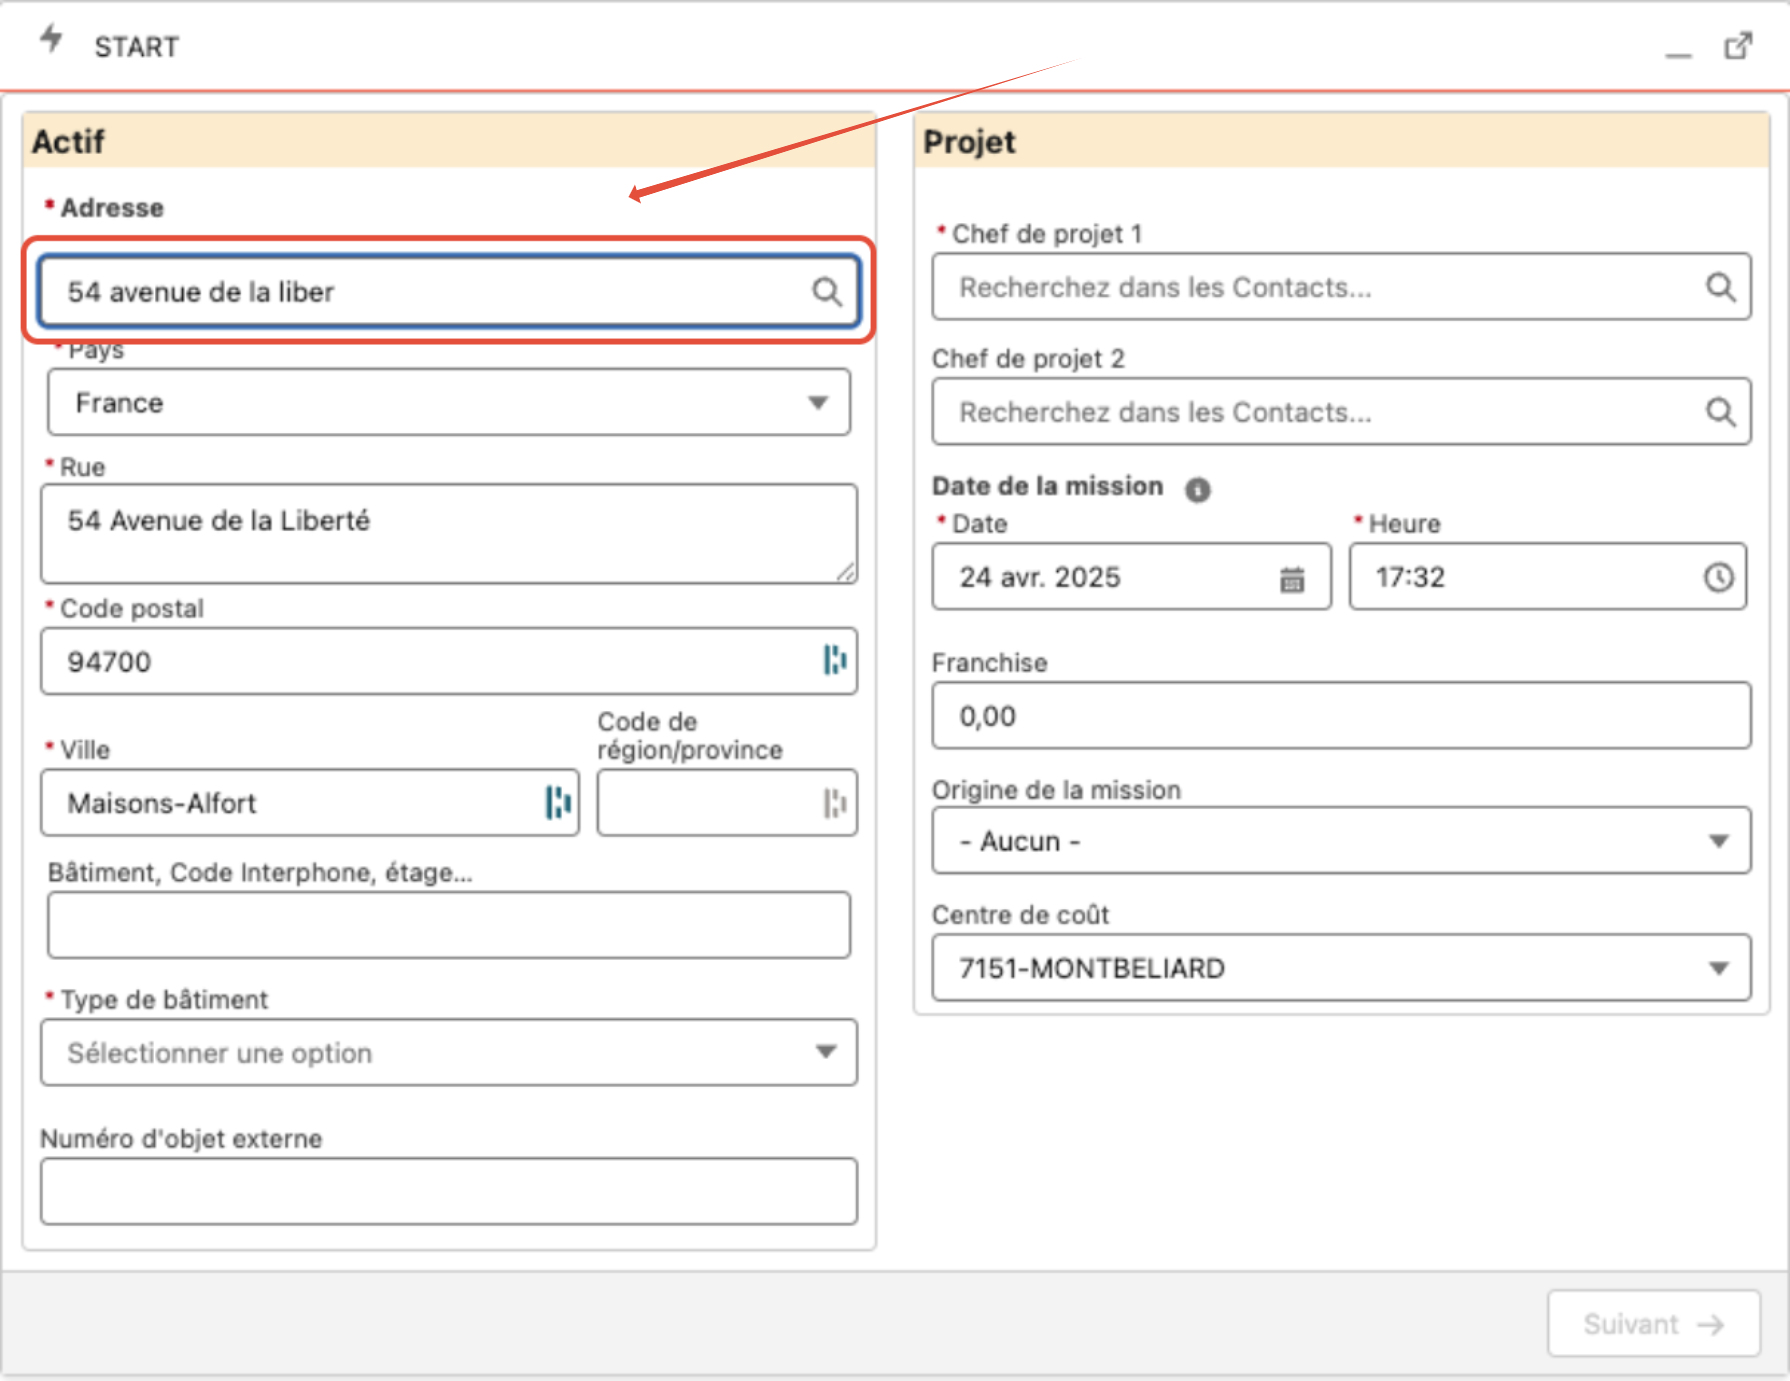Open the info tooltip for Date de la mission
The image size is (1790, 1381).
tap(1197, 490)
